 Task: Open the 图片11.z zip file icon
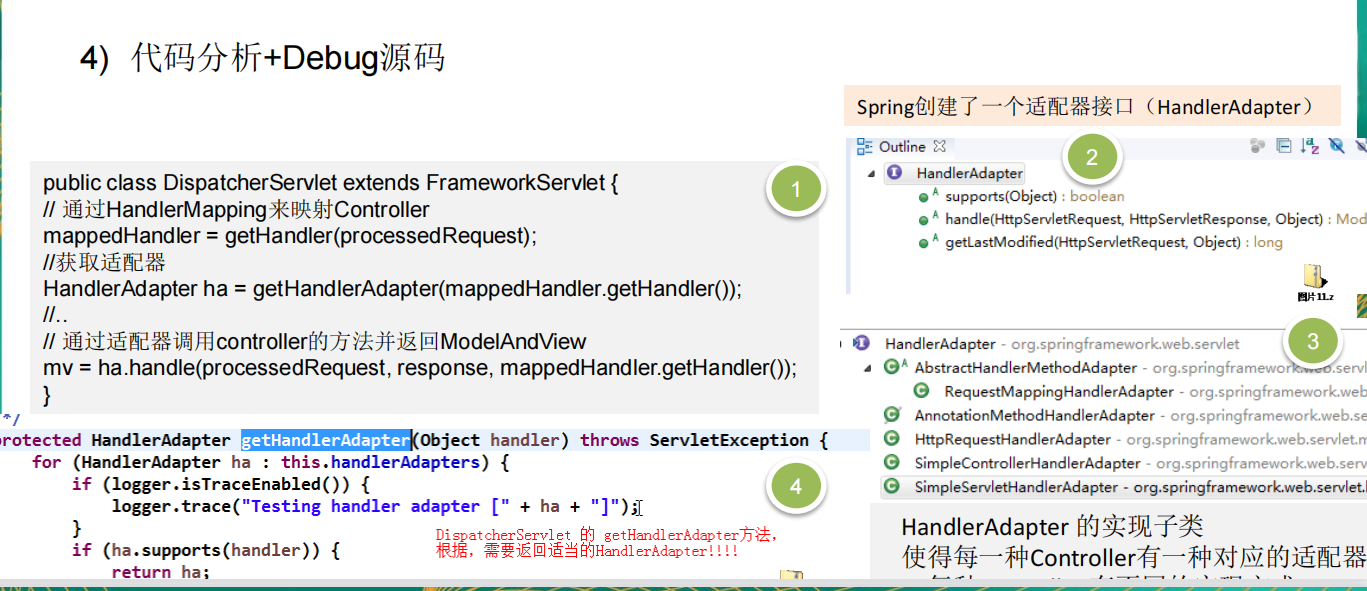click(x=1315, y=283)
